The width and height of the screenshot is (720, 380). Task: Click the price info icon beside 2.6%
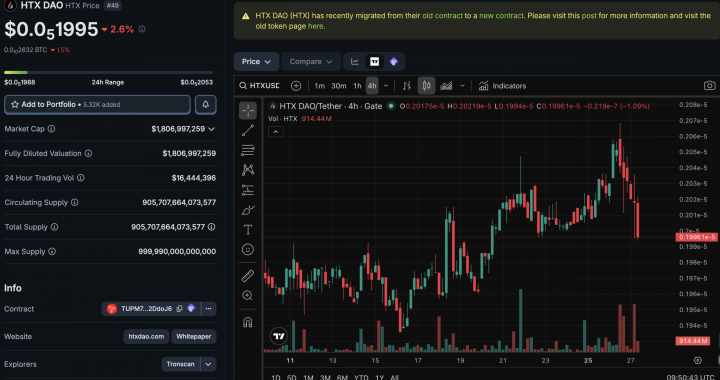coord(142,29)
